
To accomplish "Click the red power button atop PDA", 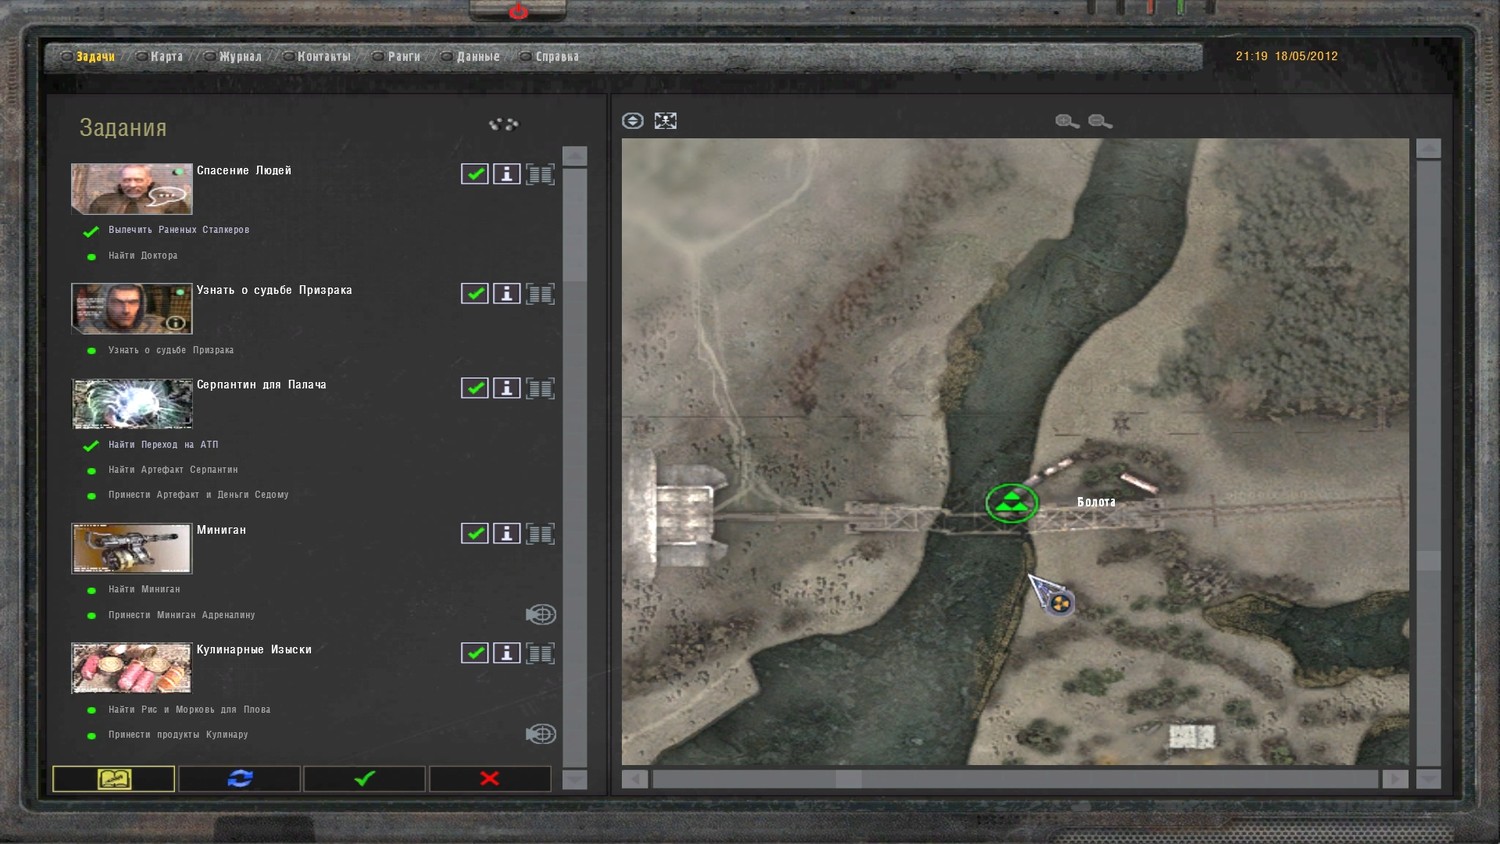I will (x=518, y=11).
